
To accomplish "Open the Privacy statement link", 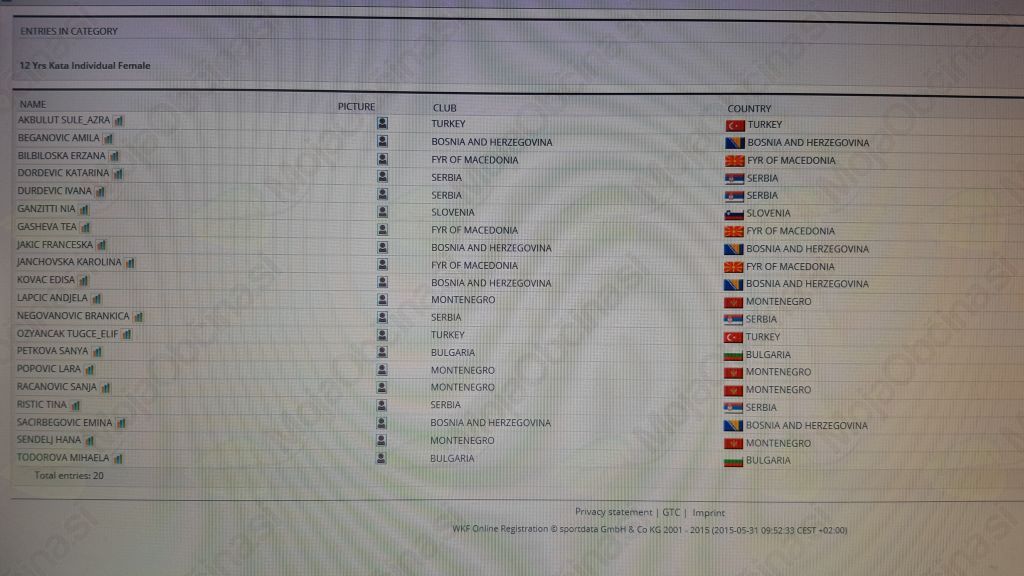I will [x=613, y=512].
